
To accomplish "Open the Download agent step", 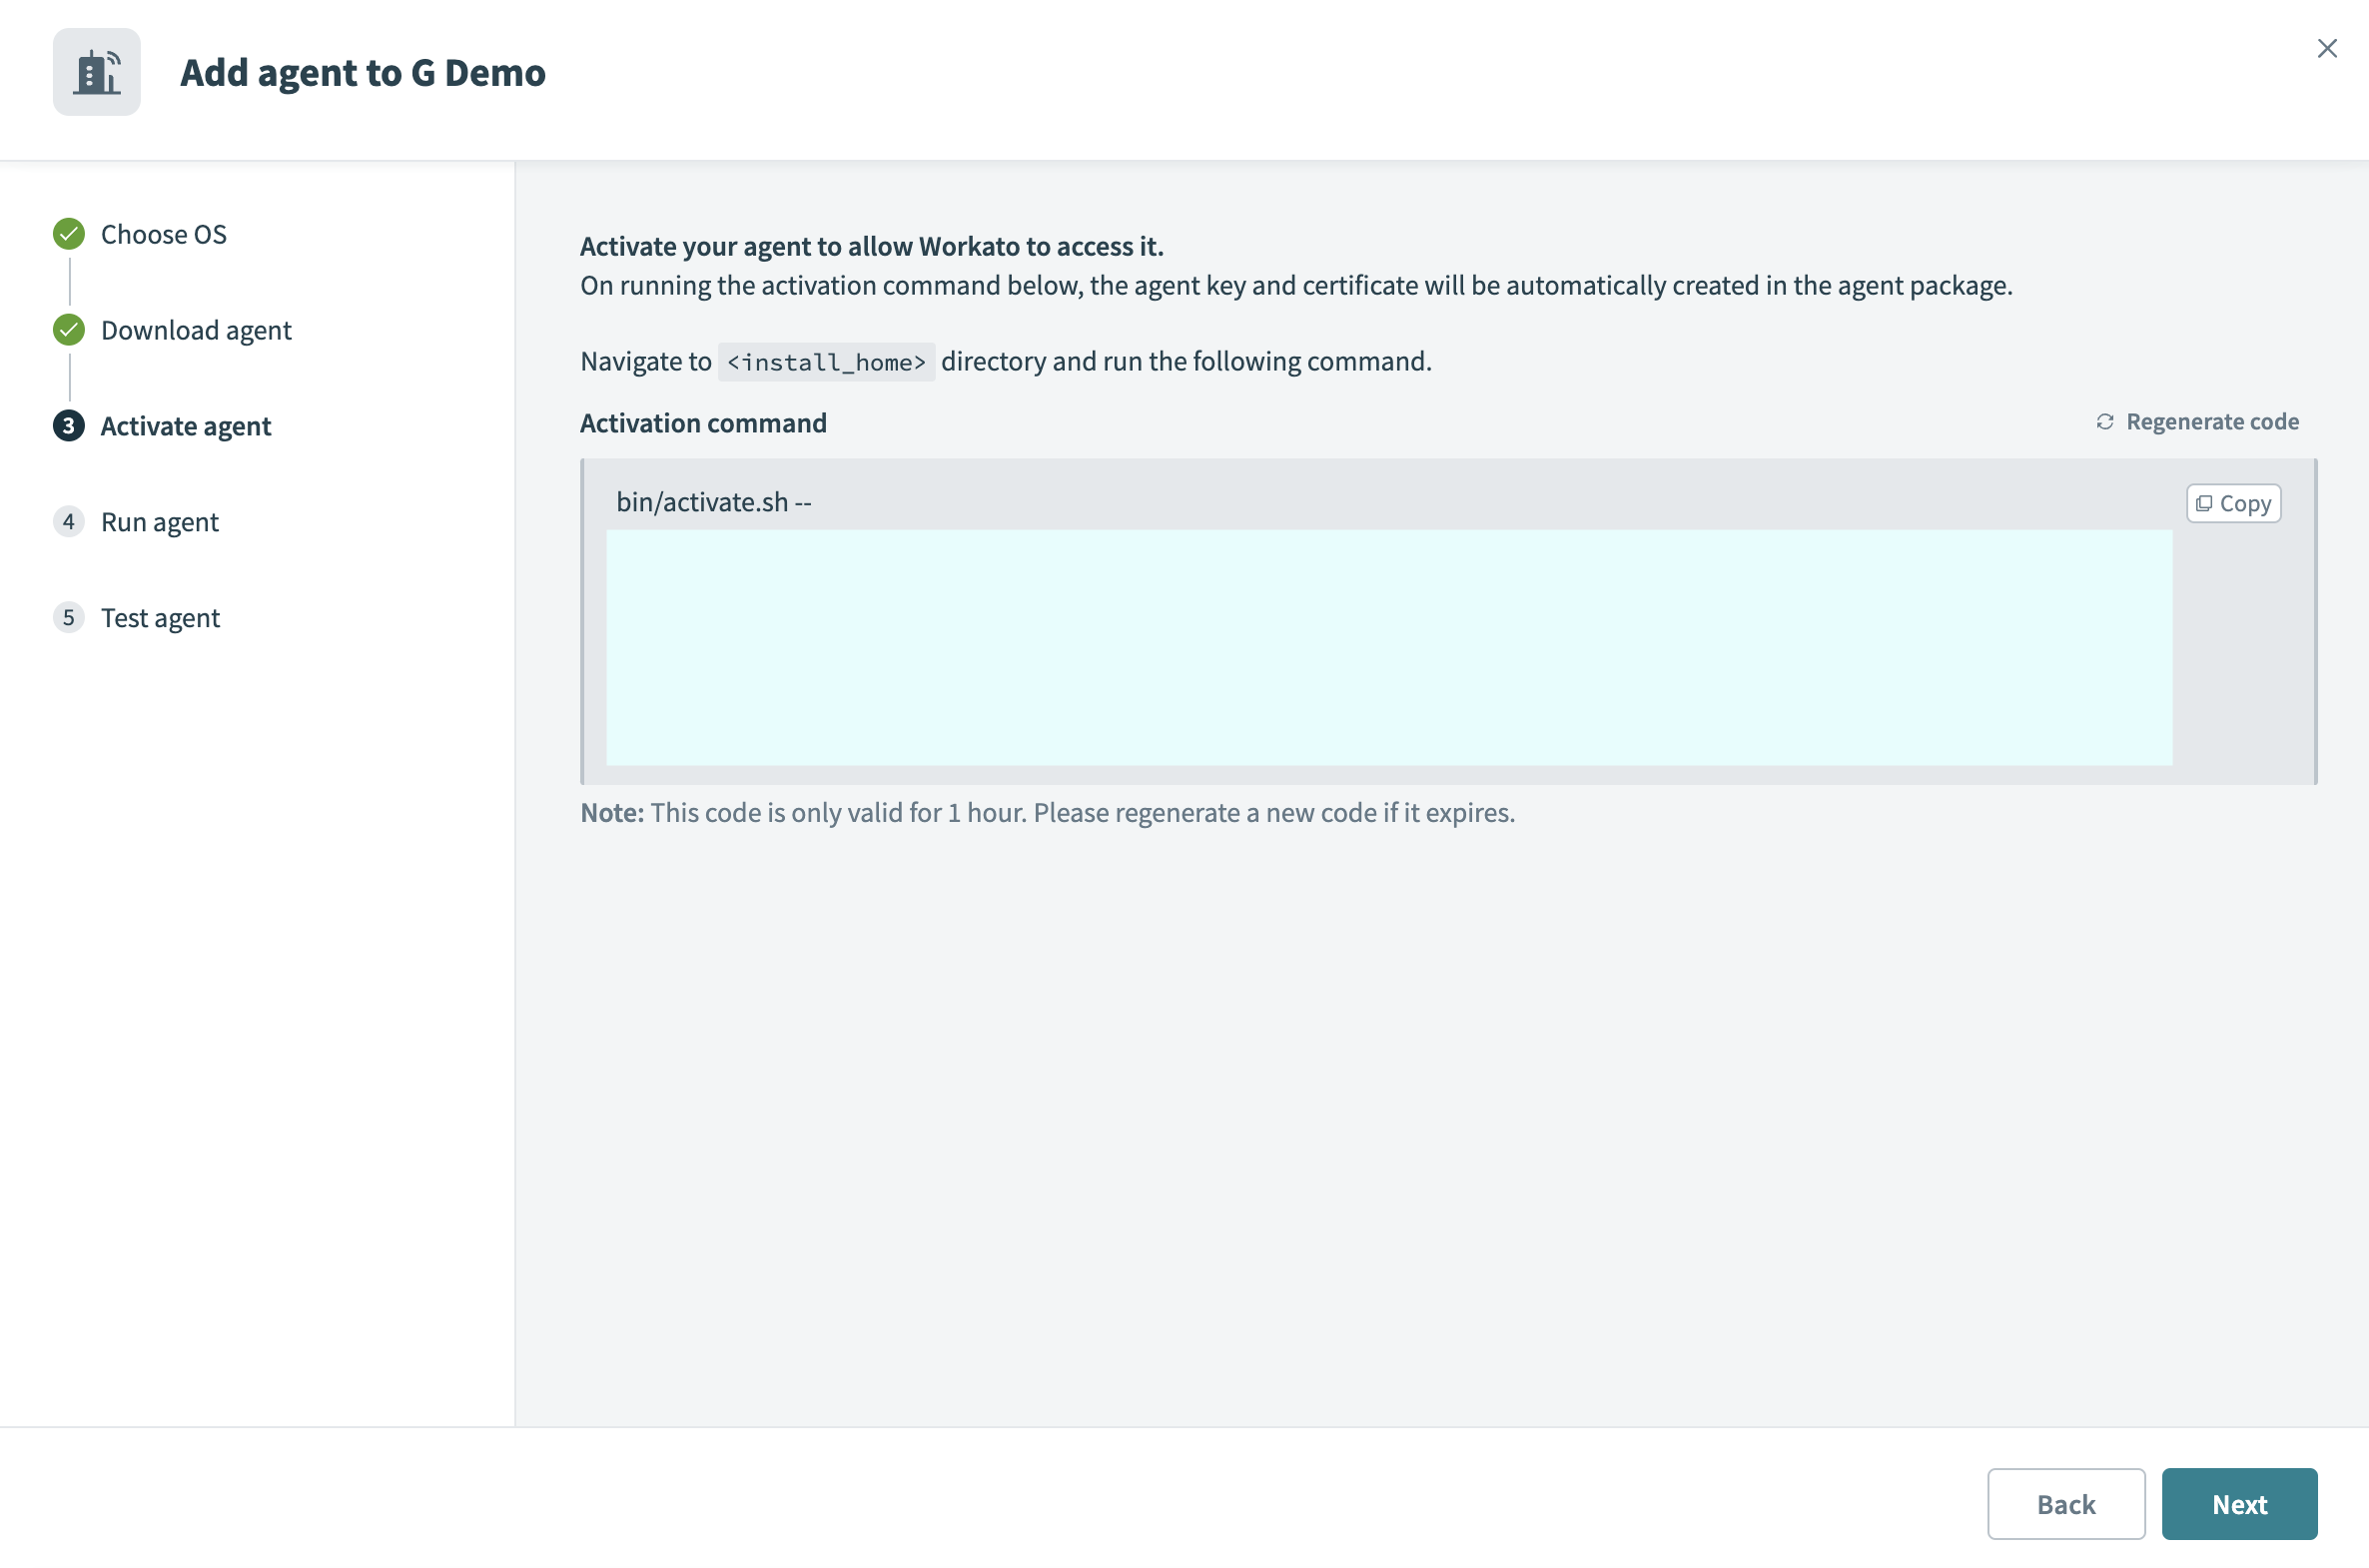I will point(196,329).
